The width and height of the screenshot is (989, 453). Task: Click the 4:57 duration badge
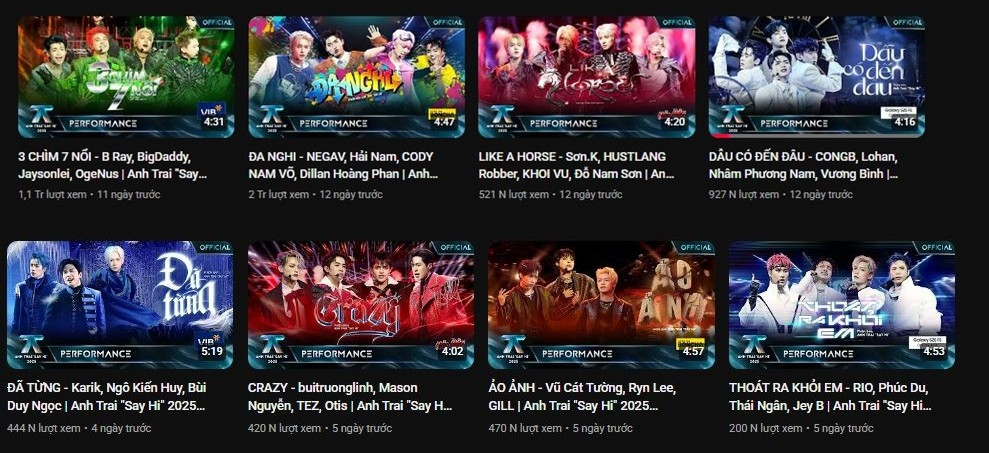pos(693,351)
